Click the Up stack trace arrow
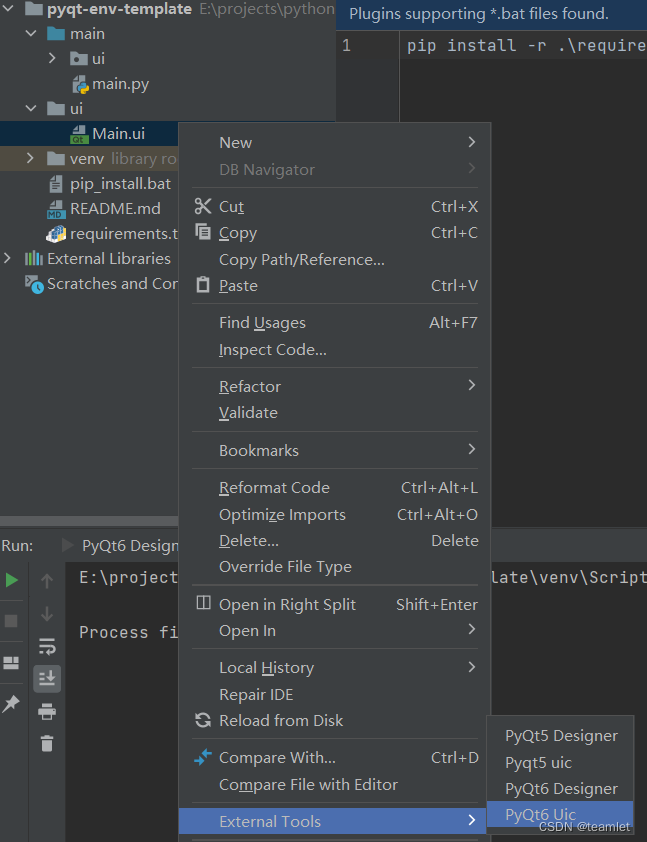Viewport: 647px width, 842px height. [47, 580]
